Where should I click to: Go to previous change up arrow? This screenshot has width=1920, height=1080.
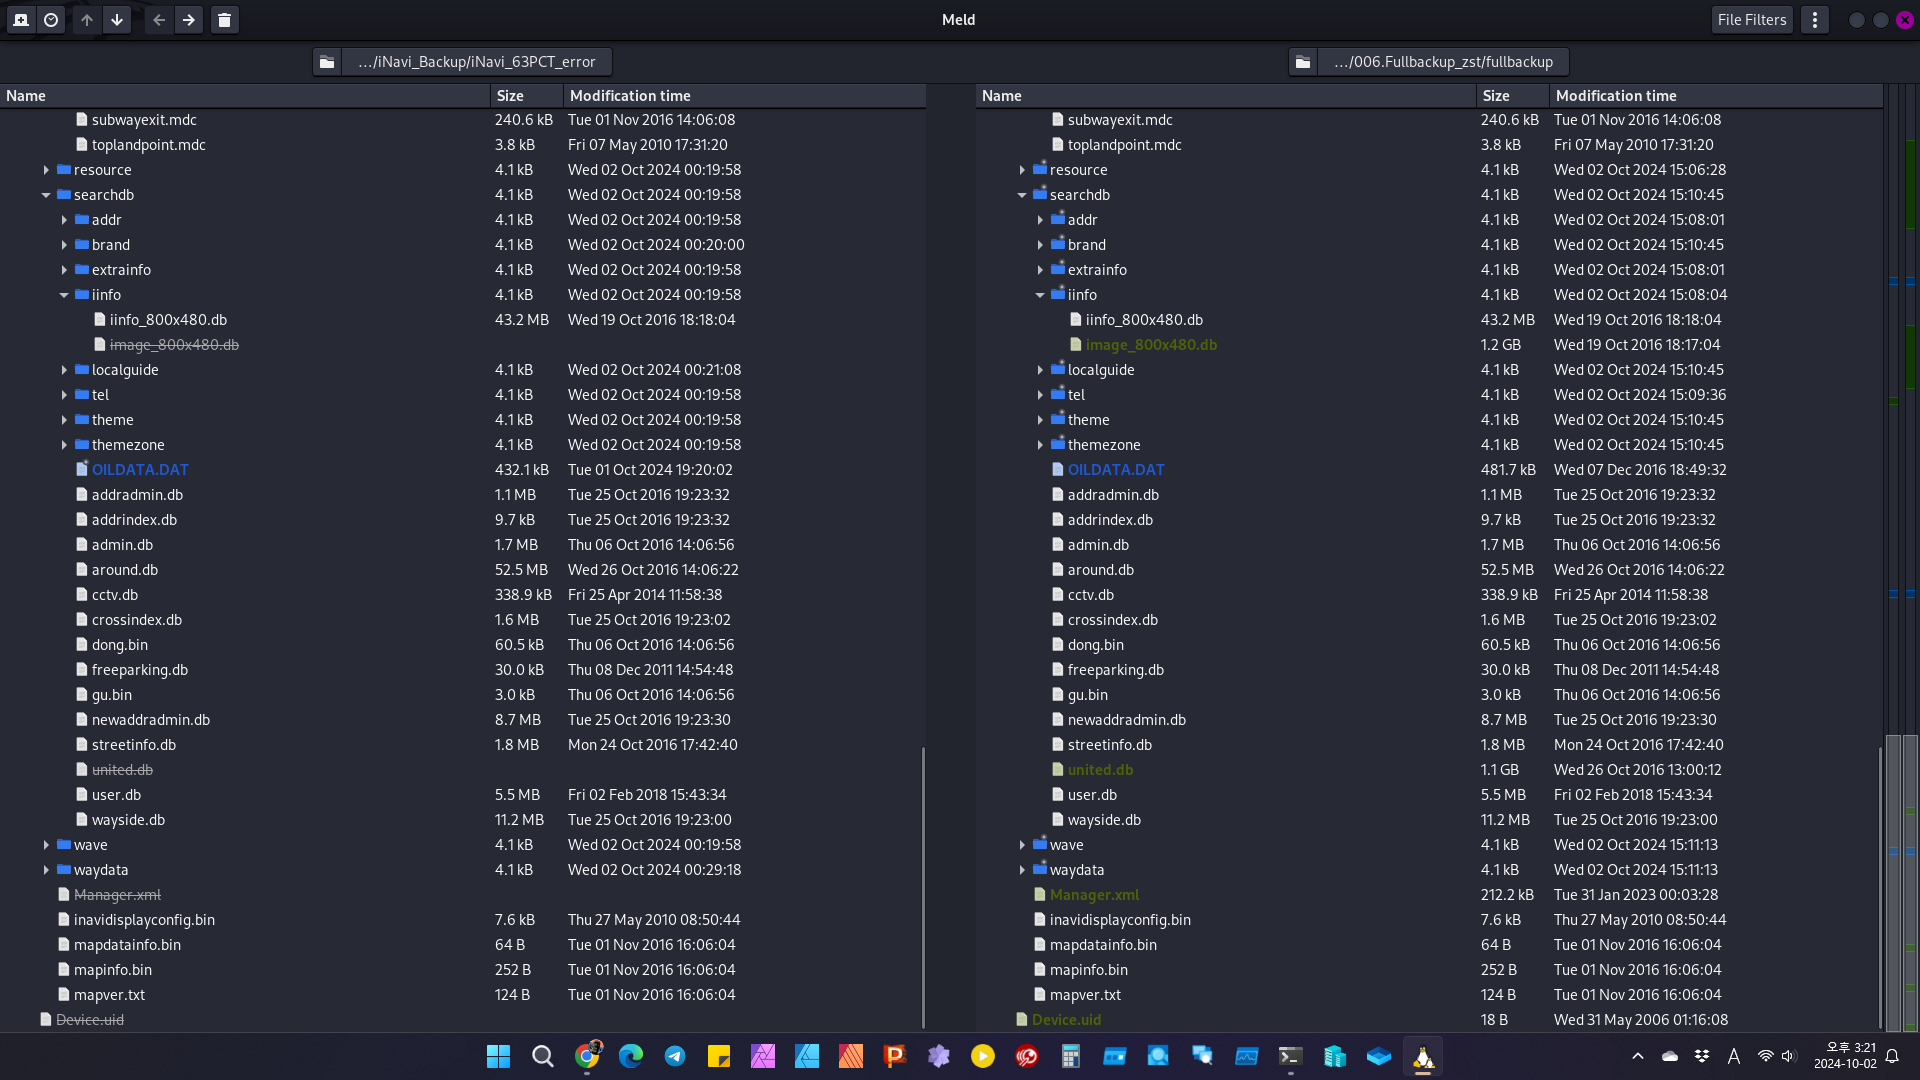(87, 20)
